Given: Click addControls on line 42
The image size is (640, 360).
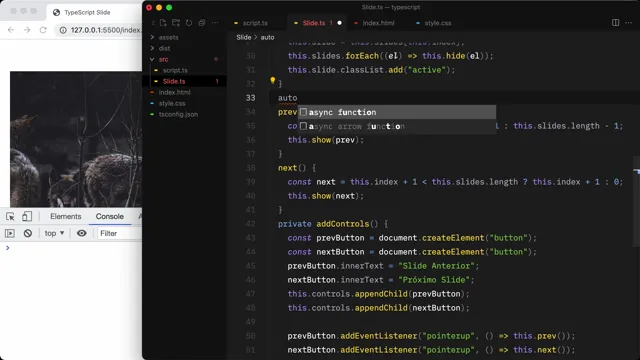Looking at the screenshot, I should coord(342,224).
